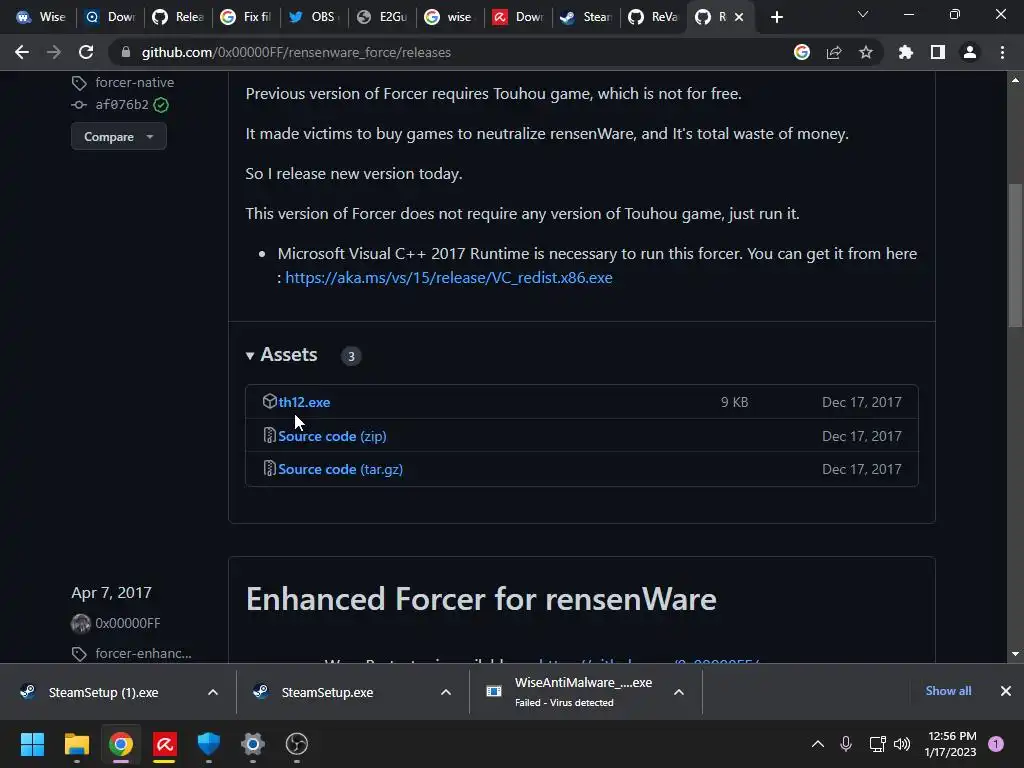
Task: Open SteamSetup.exe downloaded file
Action: coord(327,692)
